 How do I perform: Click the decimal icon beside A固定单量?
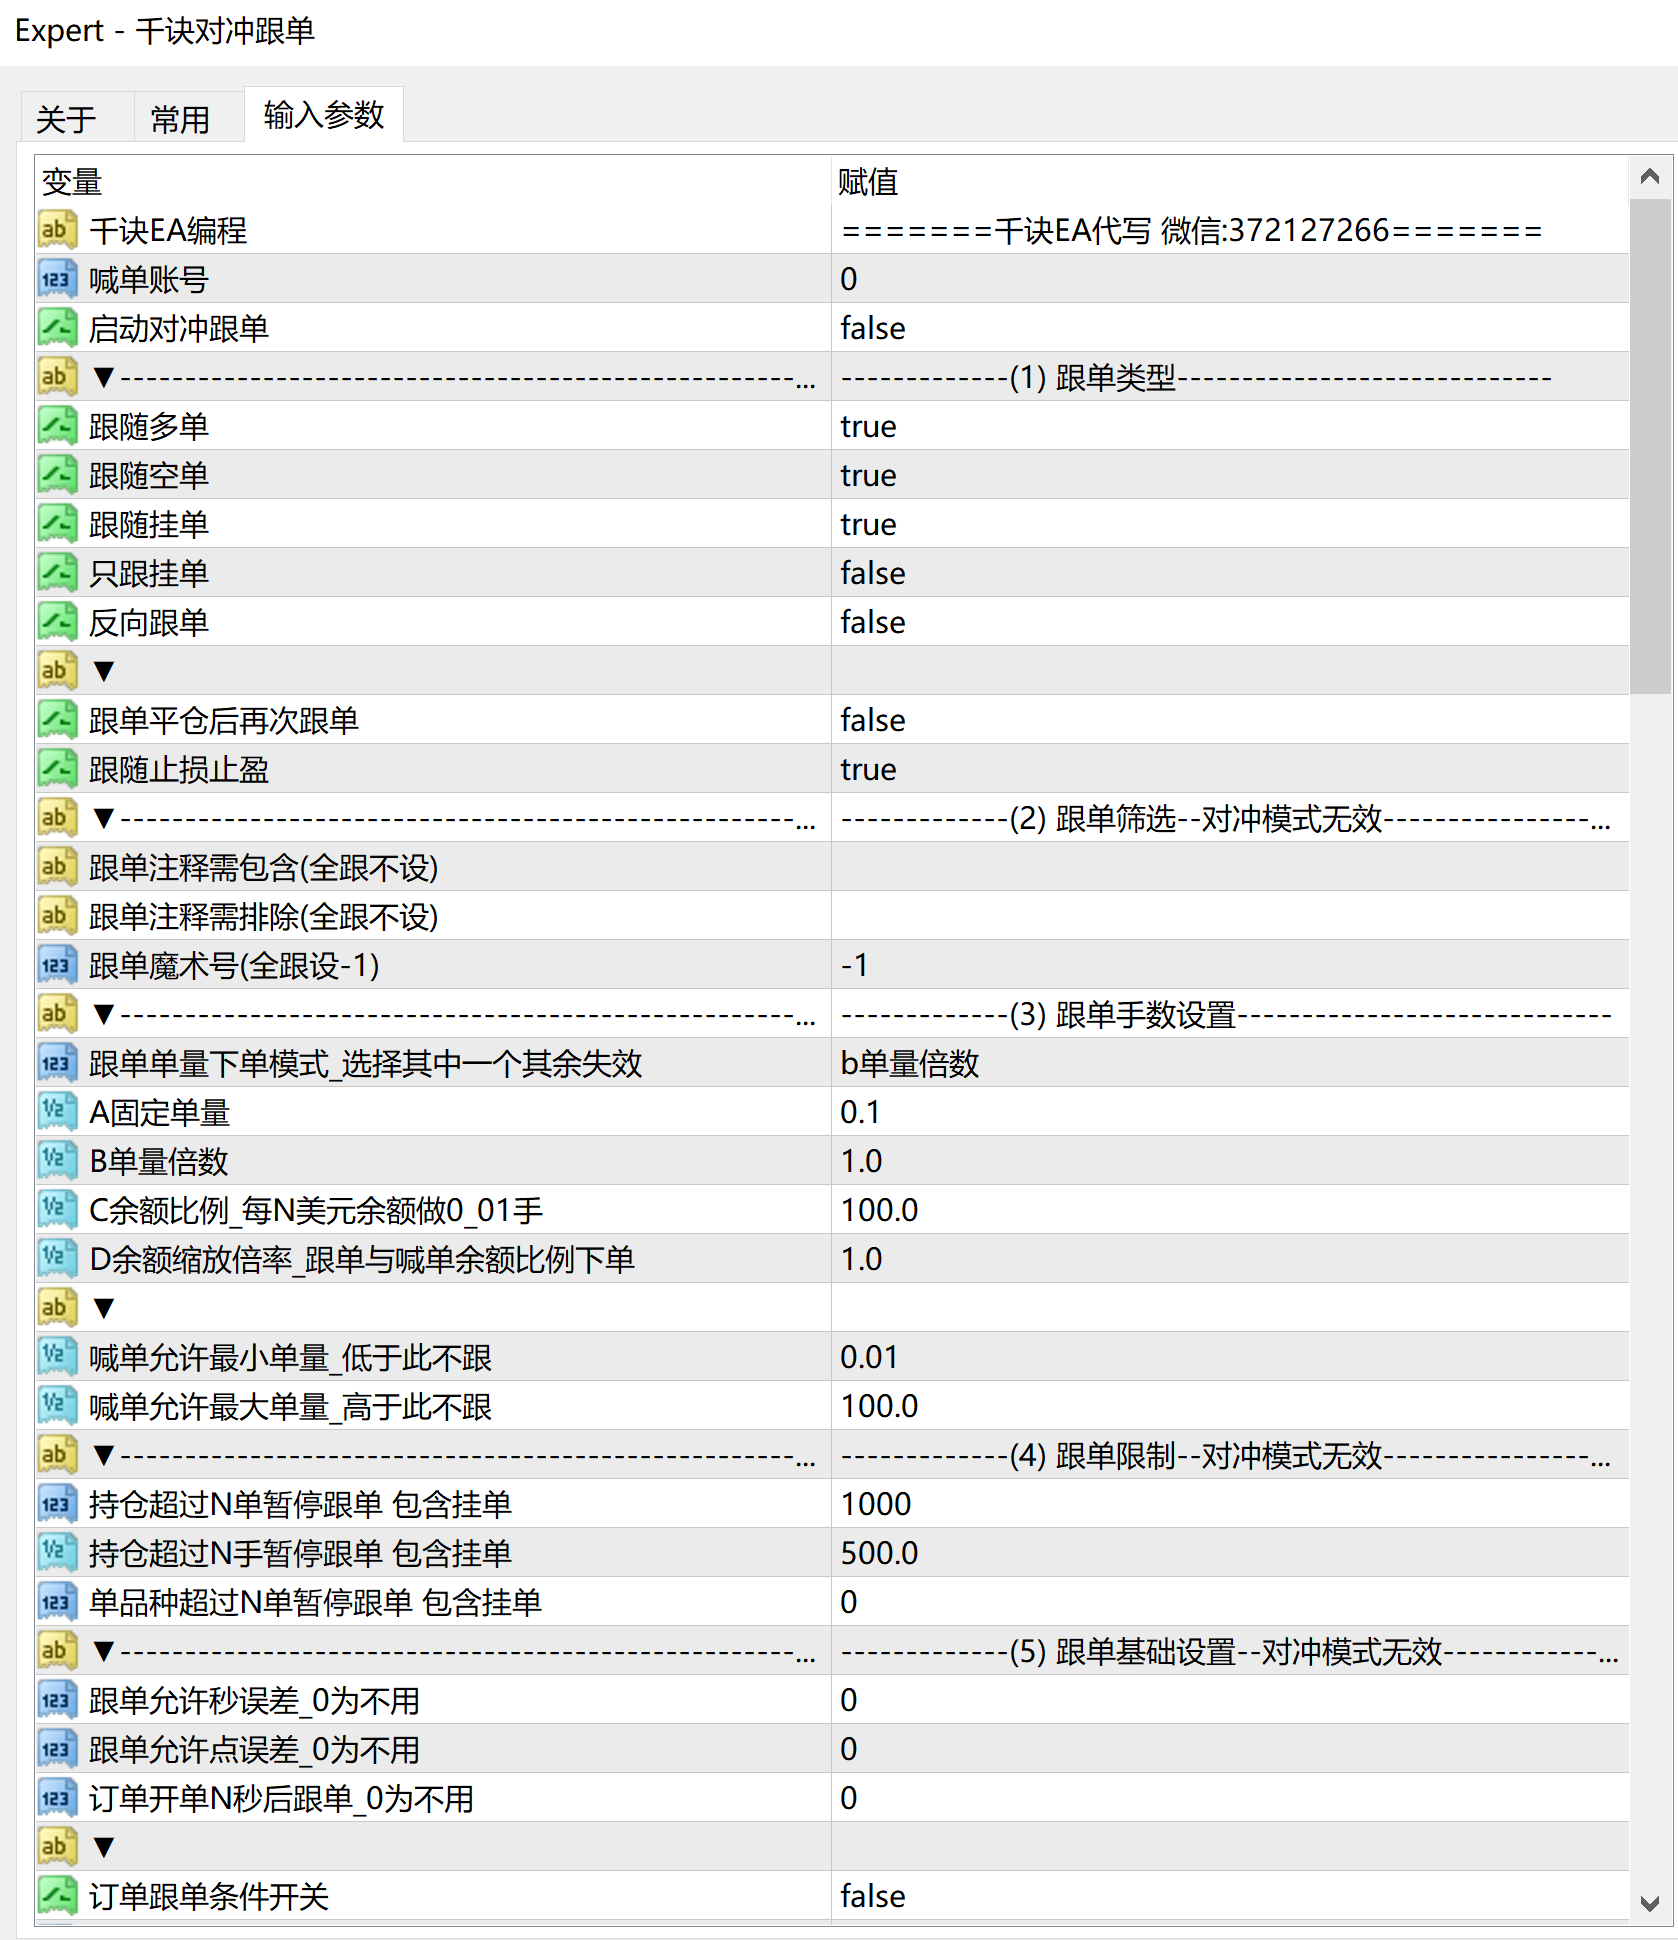[57, 1110]
